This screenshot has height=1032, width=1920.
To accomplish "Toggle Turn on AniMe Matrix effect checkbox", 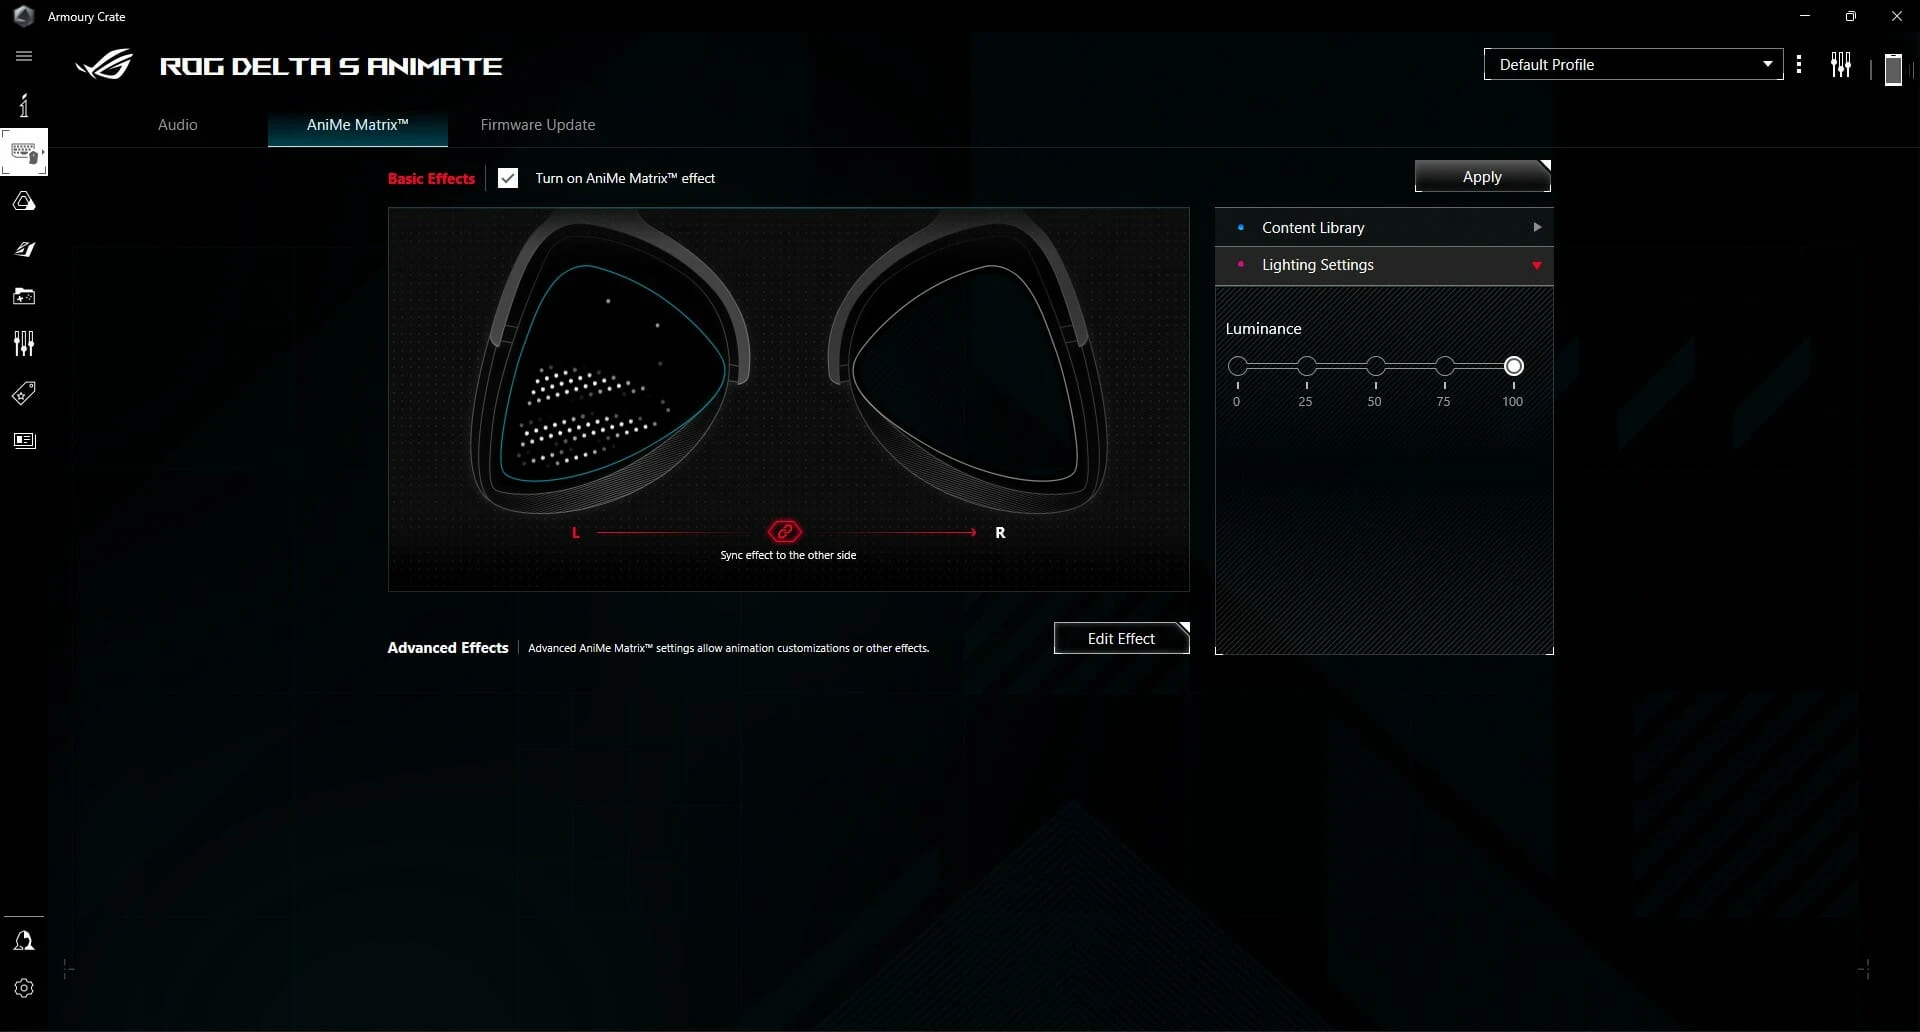I will point(508,178).
